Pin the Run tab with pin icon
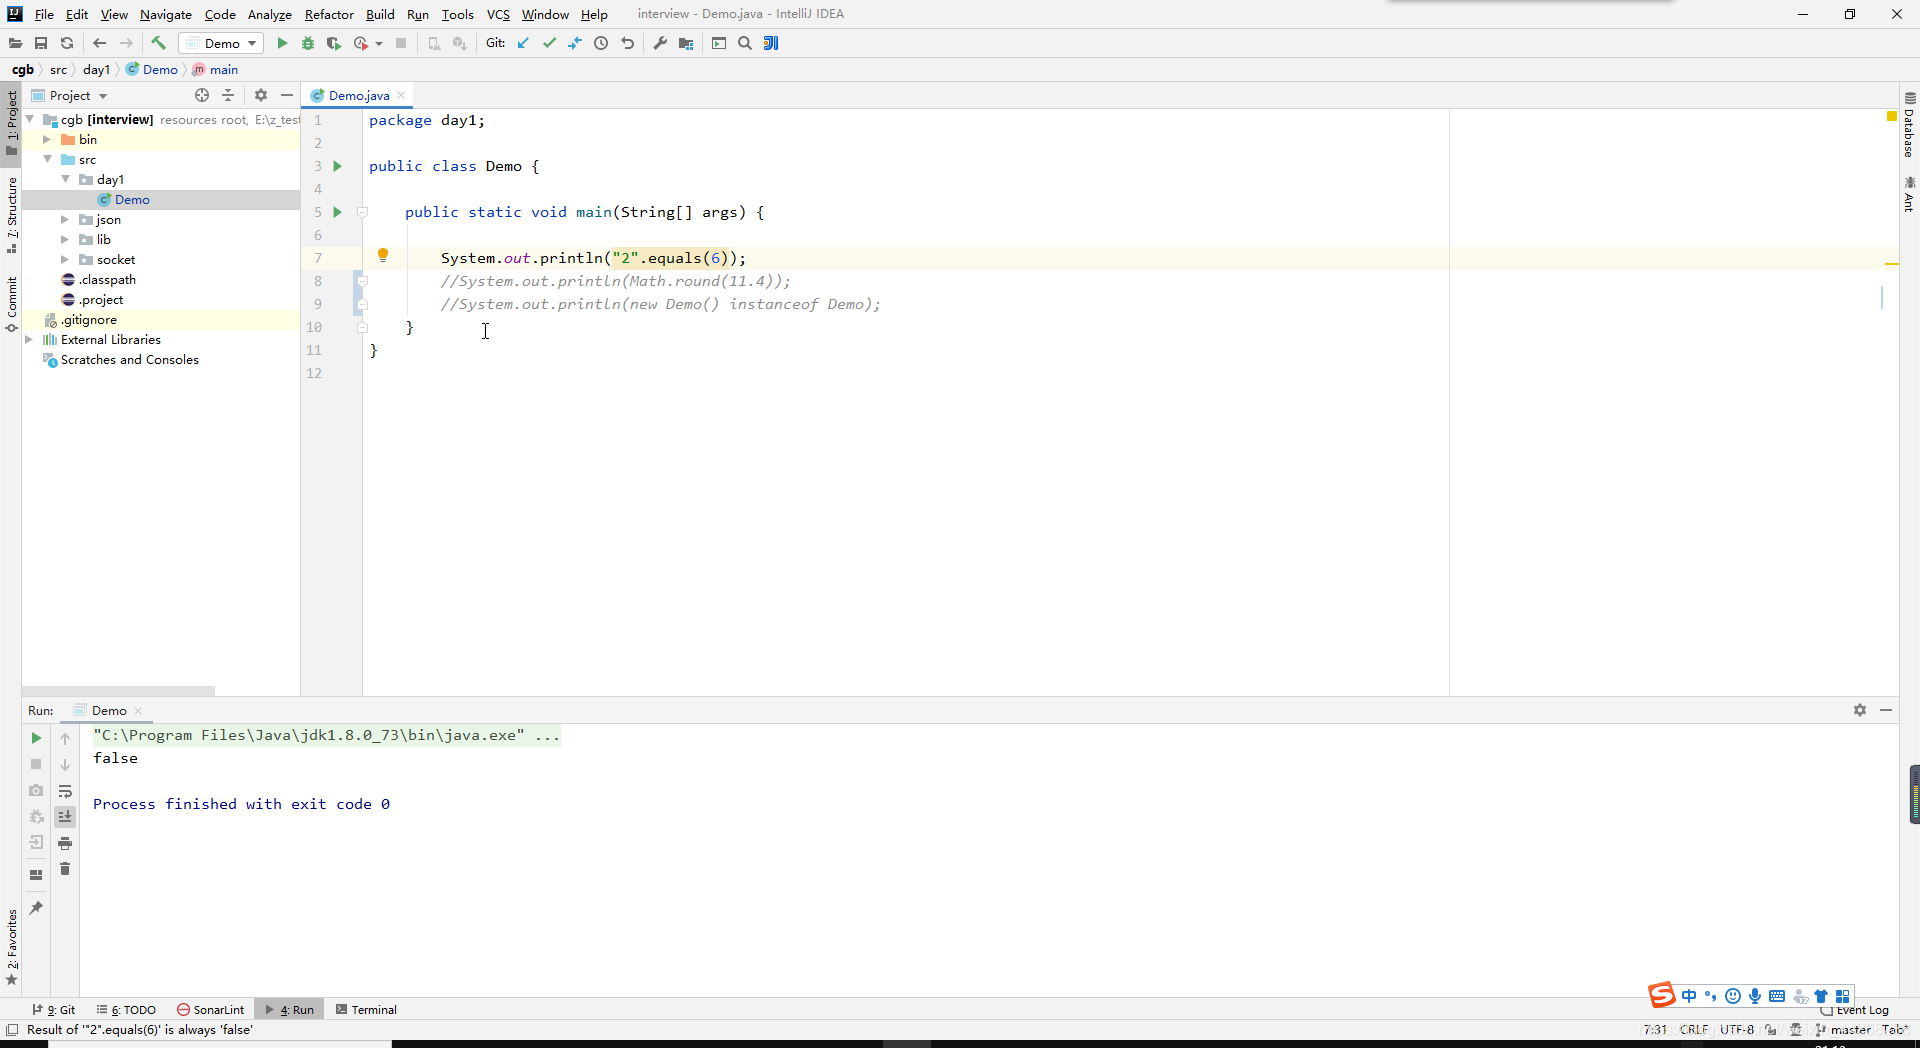Image resolution: width=1920 pixels, height=1048 pixels. tap(36, 908)
